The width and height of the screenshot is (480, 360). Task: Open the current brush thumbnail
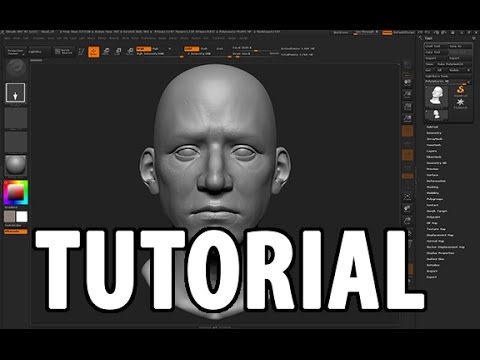pyautogui.click(x=16, y=68)
